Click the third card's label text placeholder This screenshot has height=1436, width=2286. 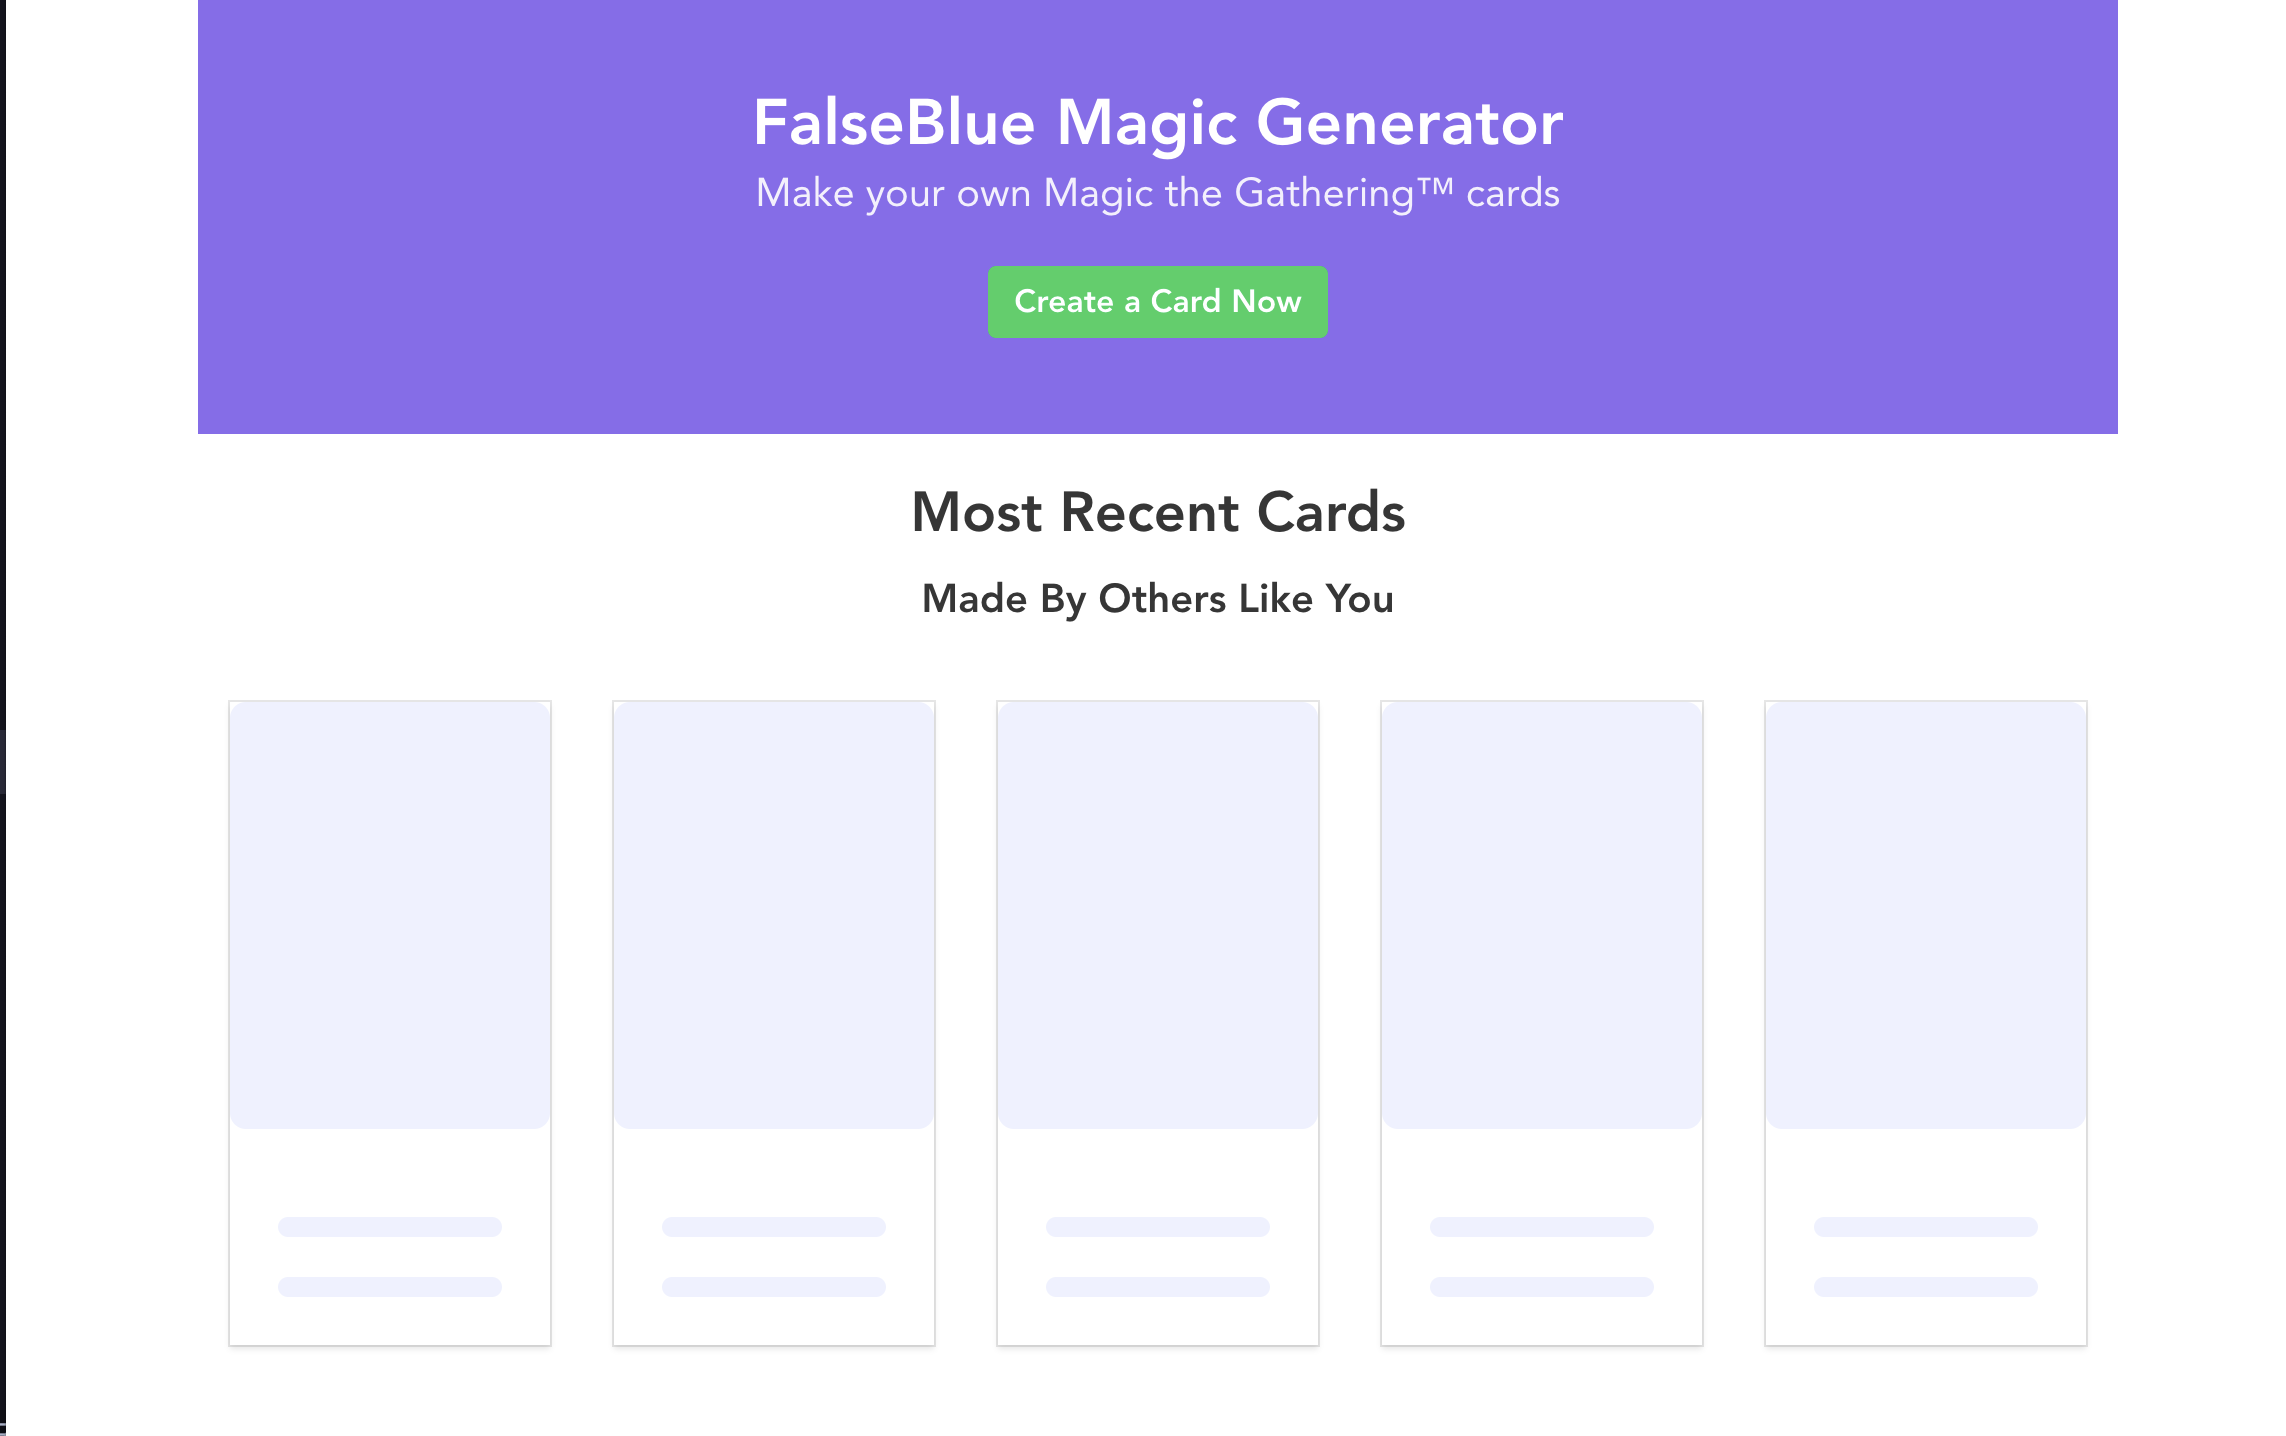pos(1156,1228)
